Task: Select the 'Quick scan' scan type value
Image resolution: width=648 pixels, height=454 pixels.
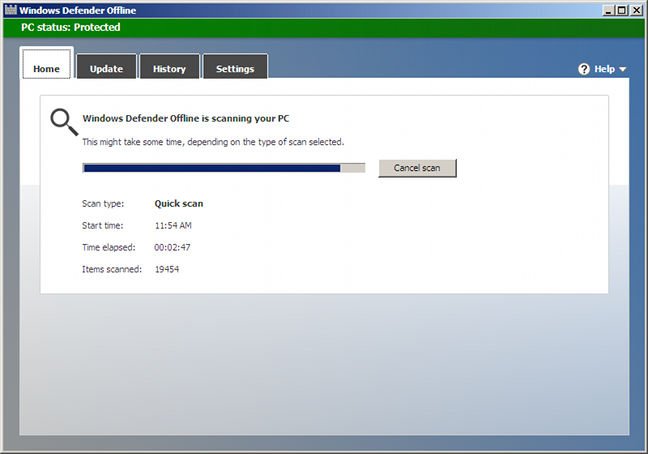Action: point(179,204)
